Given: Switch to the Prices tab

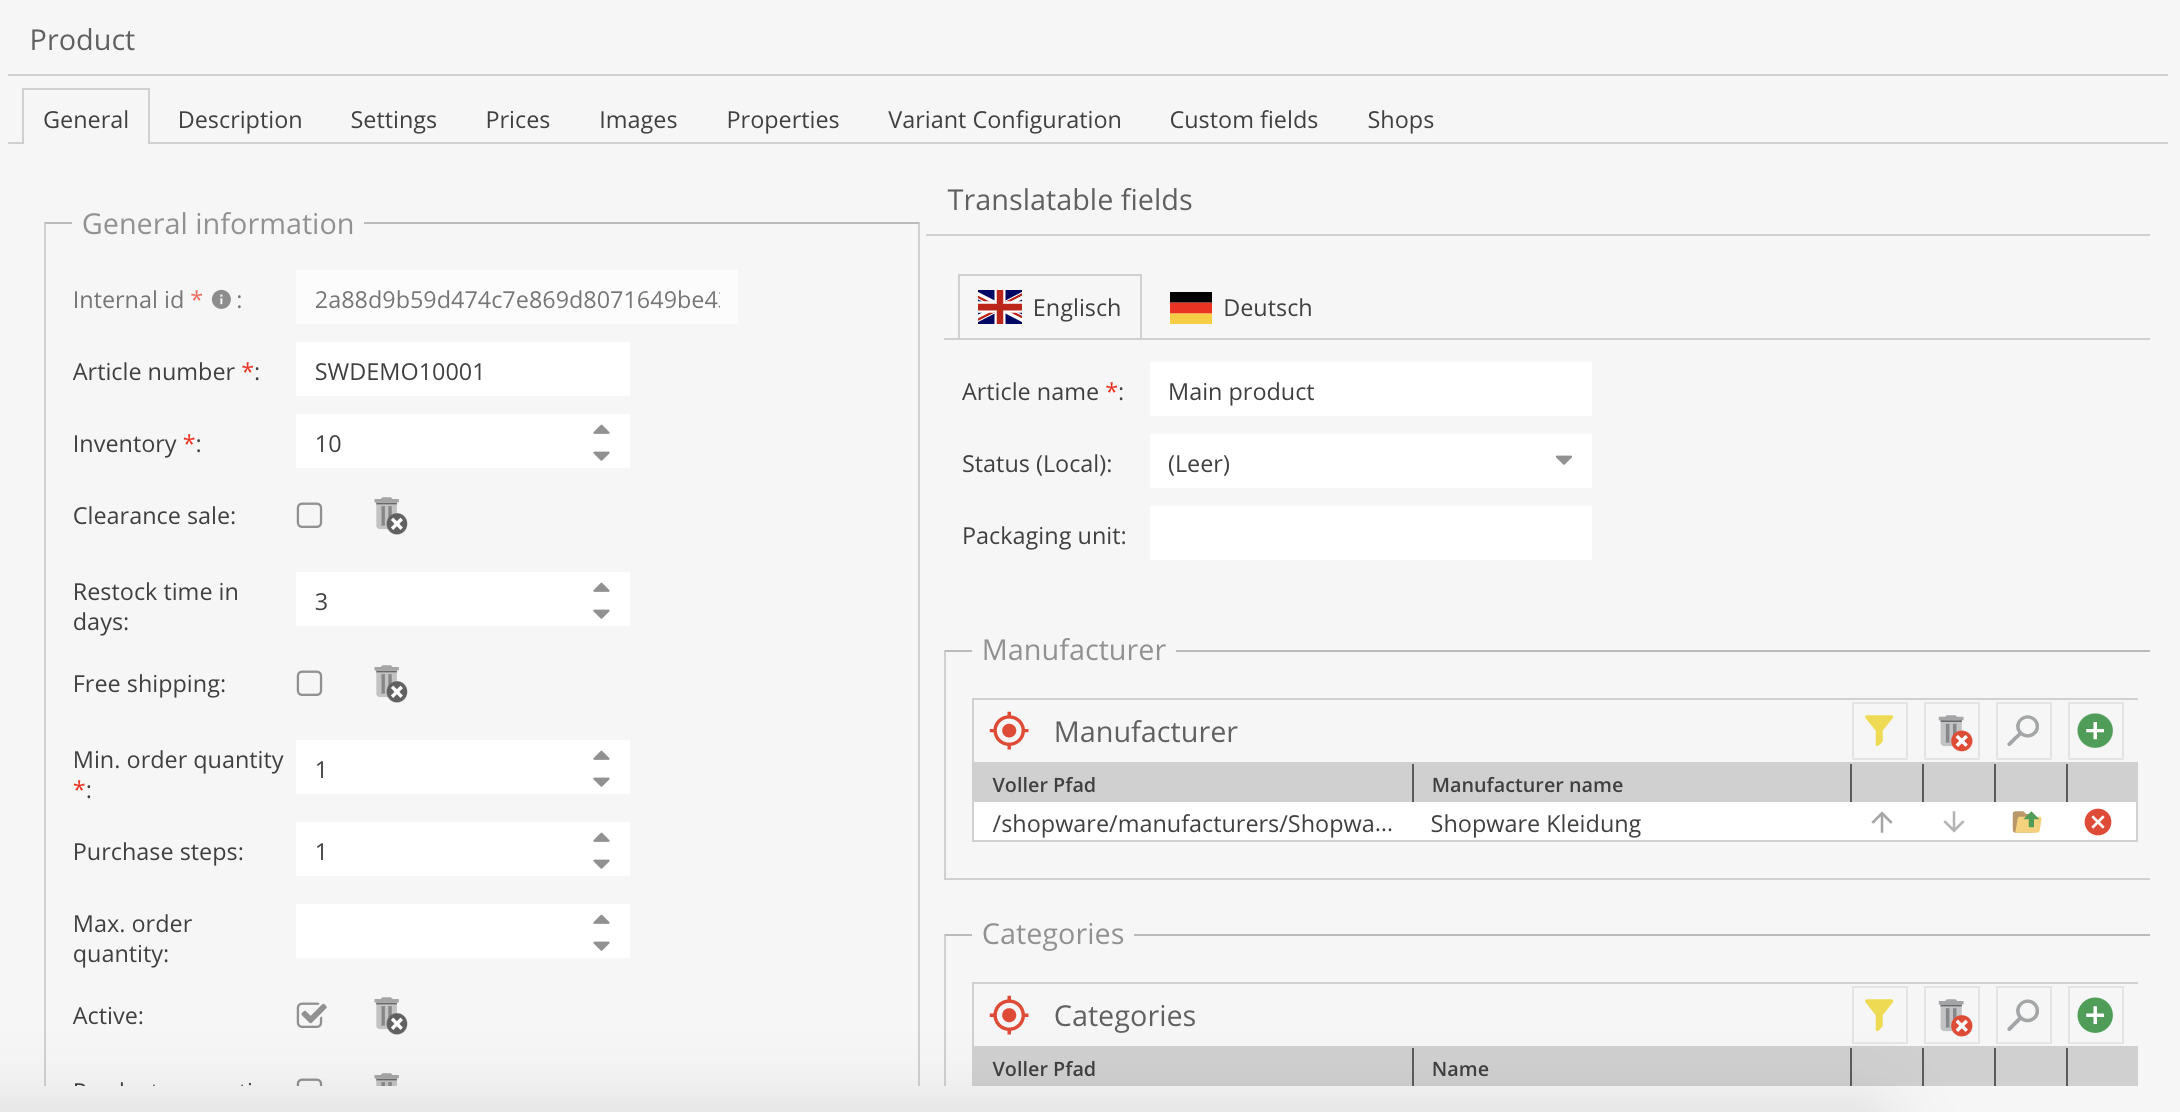Looking at the screenshot, I should coord(517,120).
